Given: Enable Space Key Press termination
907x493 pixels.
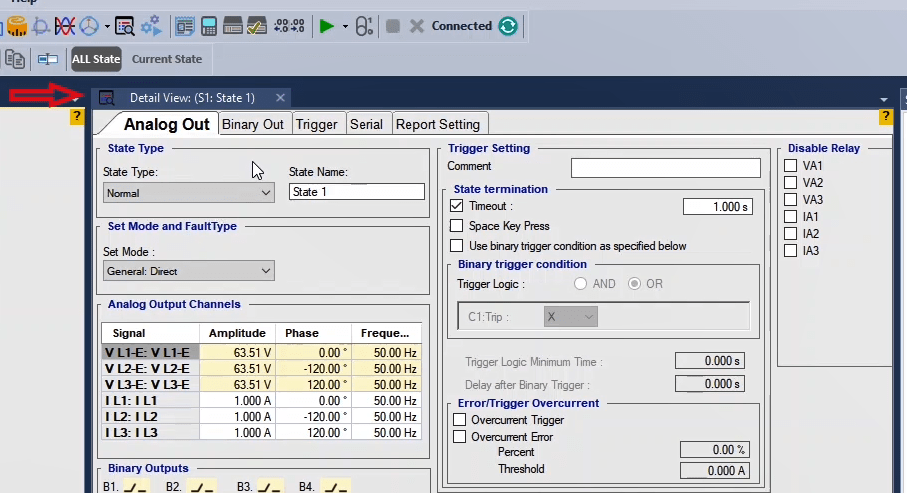Looking at the screenshot, I should 457,226.
